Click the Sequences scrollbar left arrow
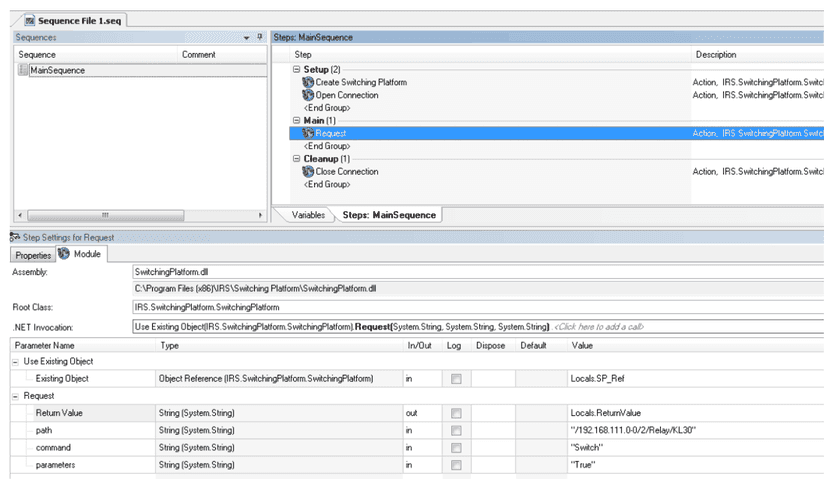833x488 pixels. (20, 215)
